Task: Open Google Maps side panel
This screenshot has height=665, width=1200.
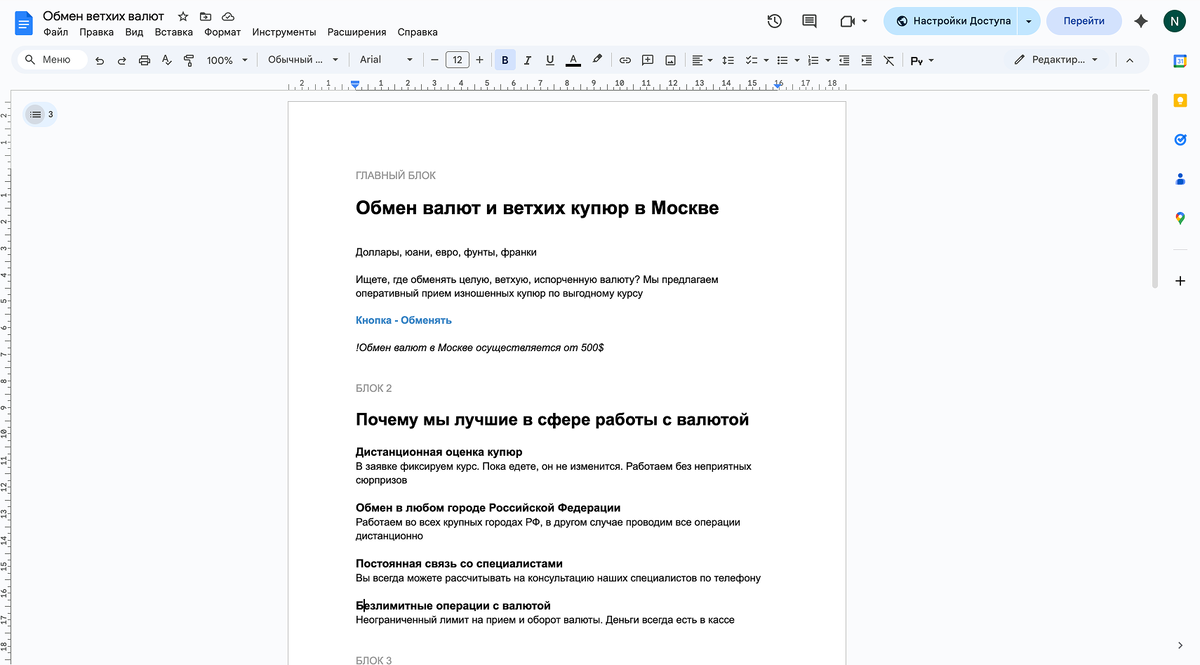Action: 1180,217
